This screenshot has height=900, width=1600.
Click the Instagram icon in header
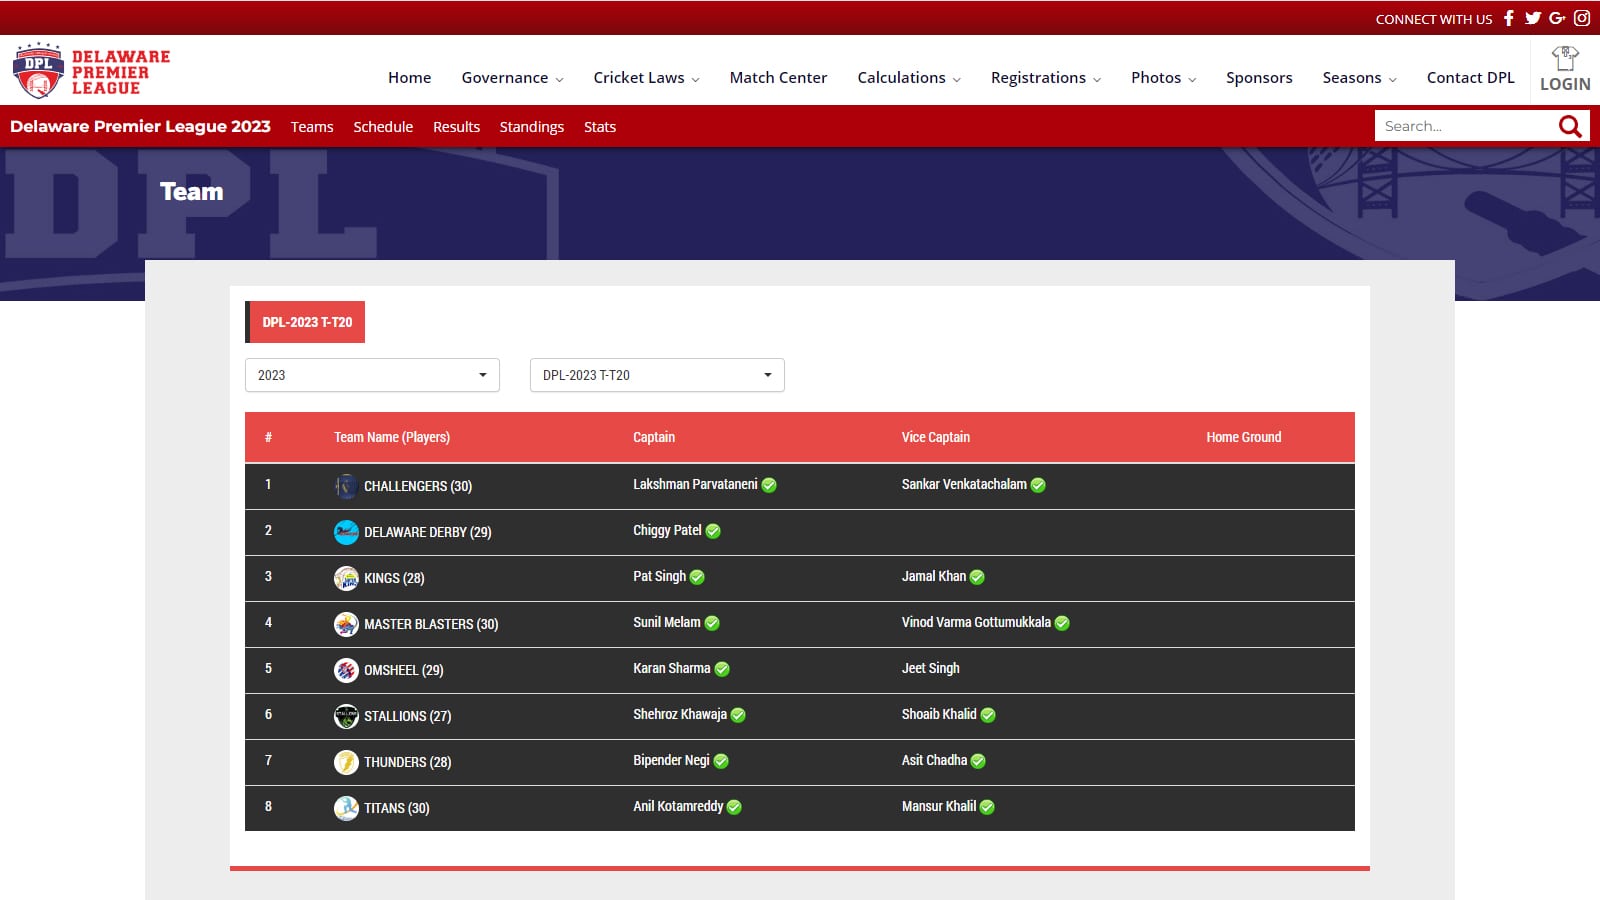coord(1582,18)
